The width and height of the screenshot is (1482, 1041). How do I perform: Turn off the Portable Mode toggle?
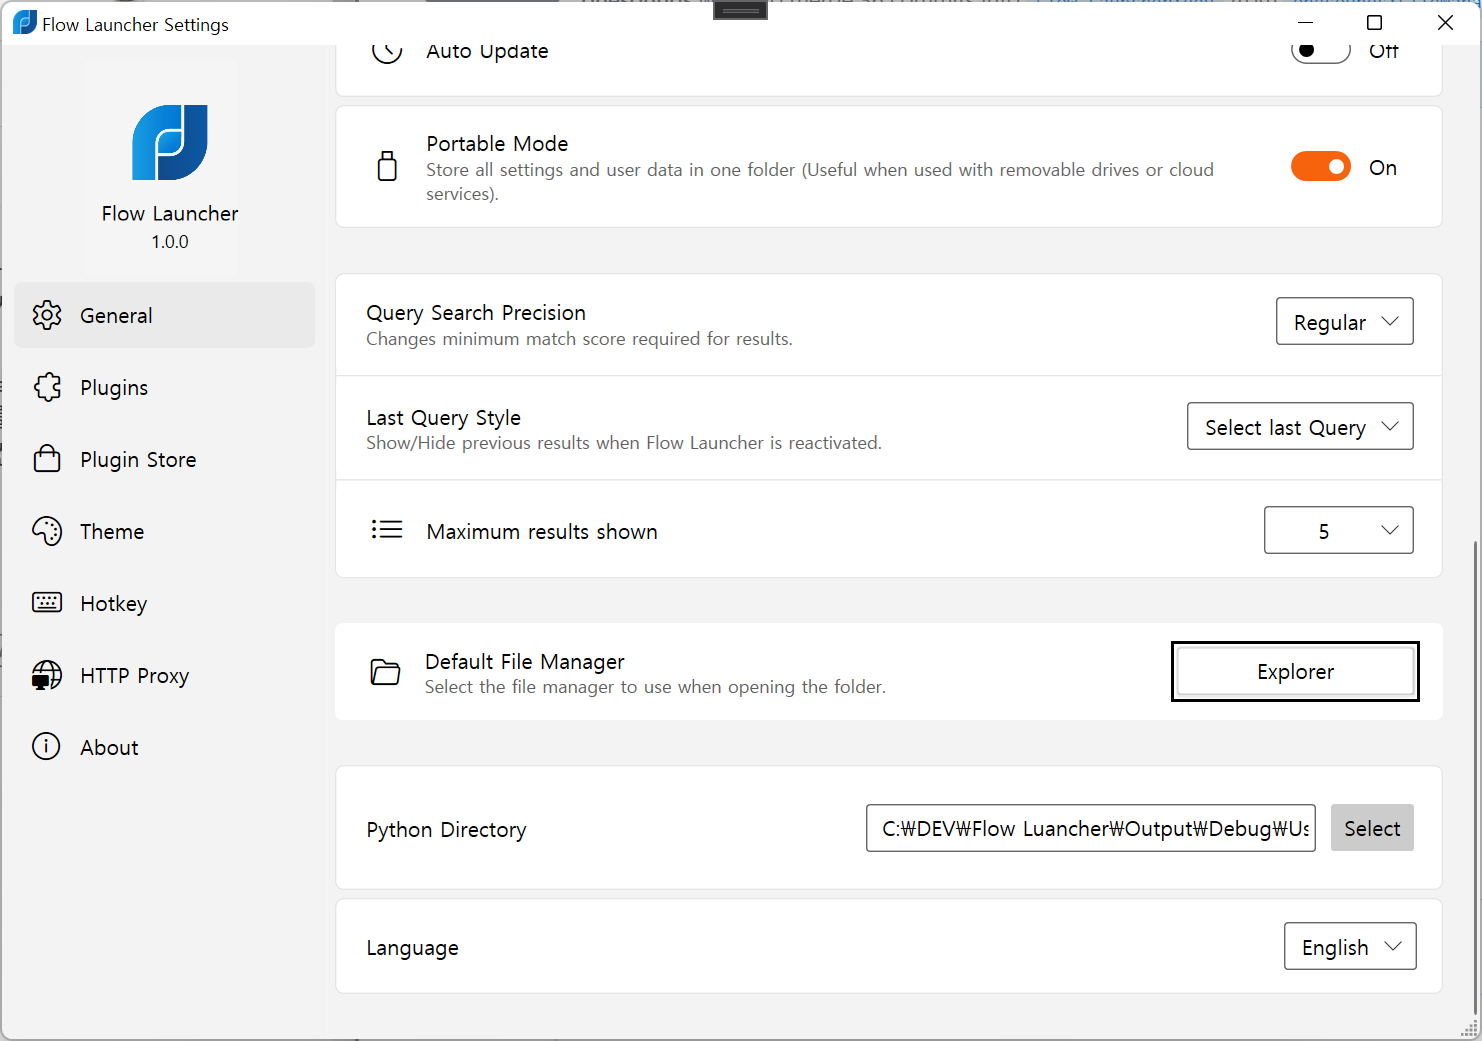[1321, 166]
